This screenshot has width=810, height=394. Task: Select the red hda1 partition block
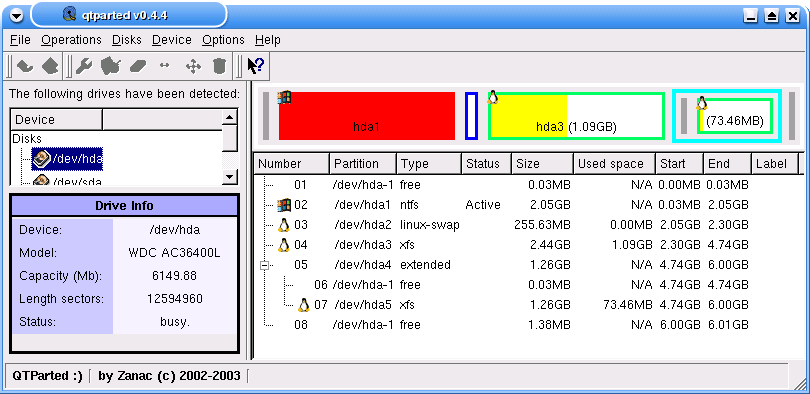pyautogui.click(x=367, y=116)
